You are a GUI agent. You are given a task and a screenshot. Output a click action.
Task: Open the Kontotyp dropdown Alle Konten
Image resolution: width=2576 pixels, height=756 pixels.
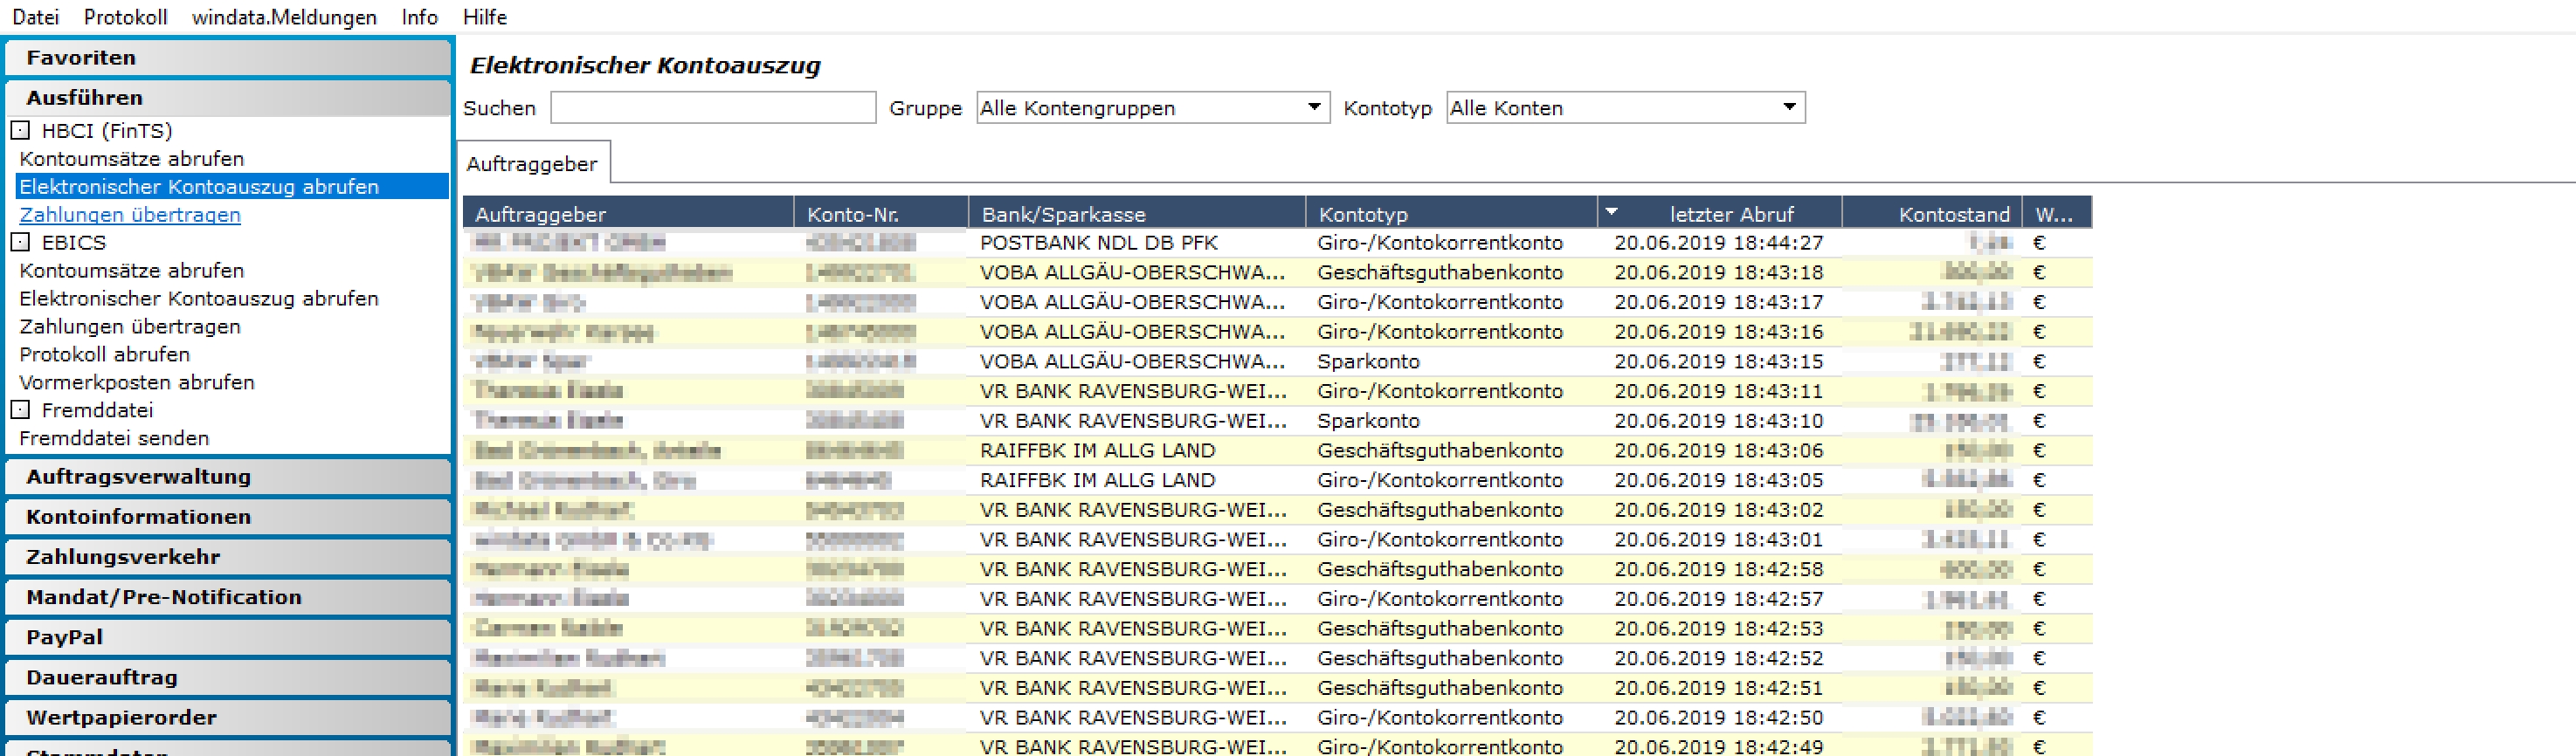coord(1626,108)
